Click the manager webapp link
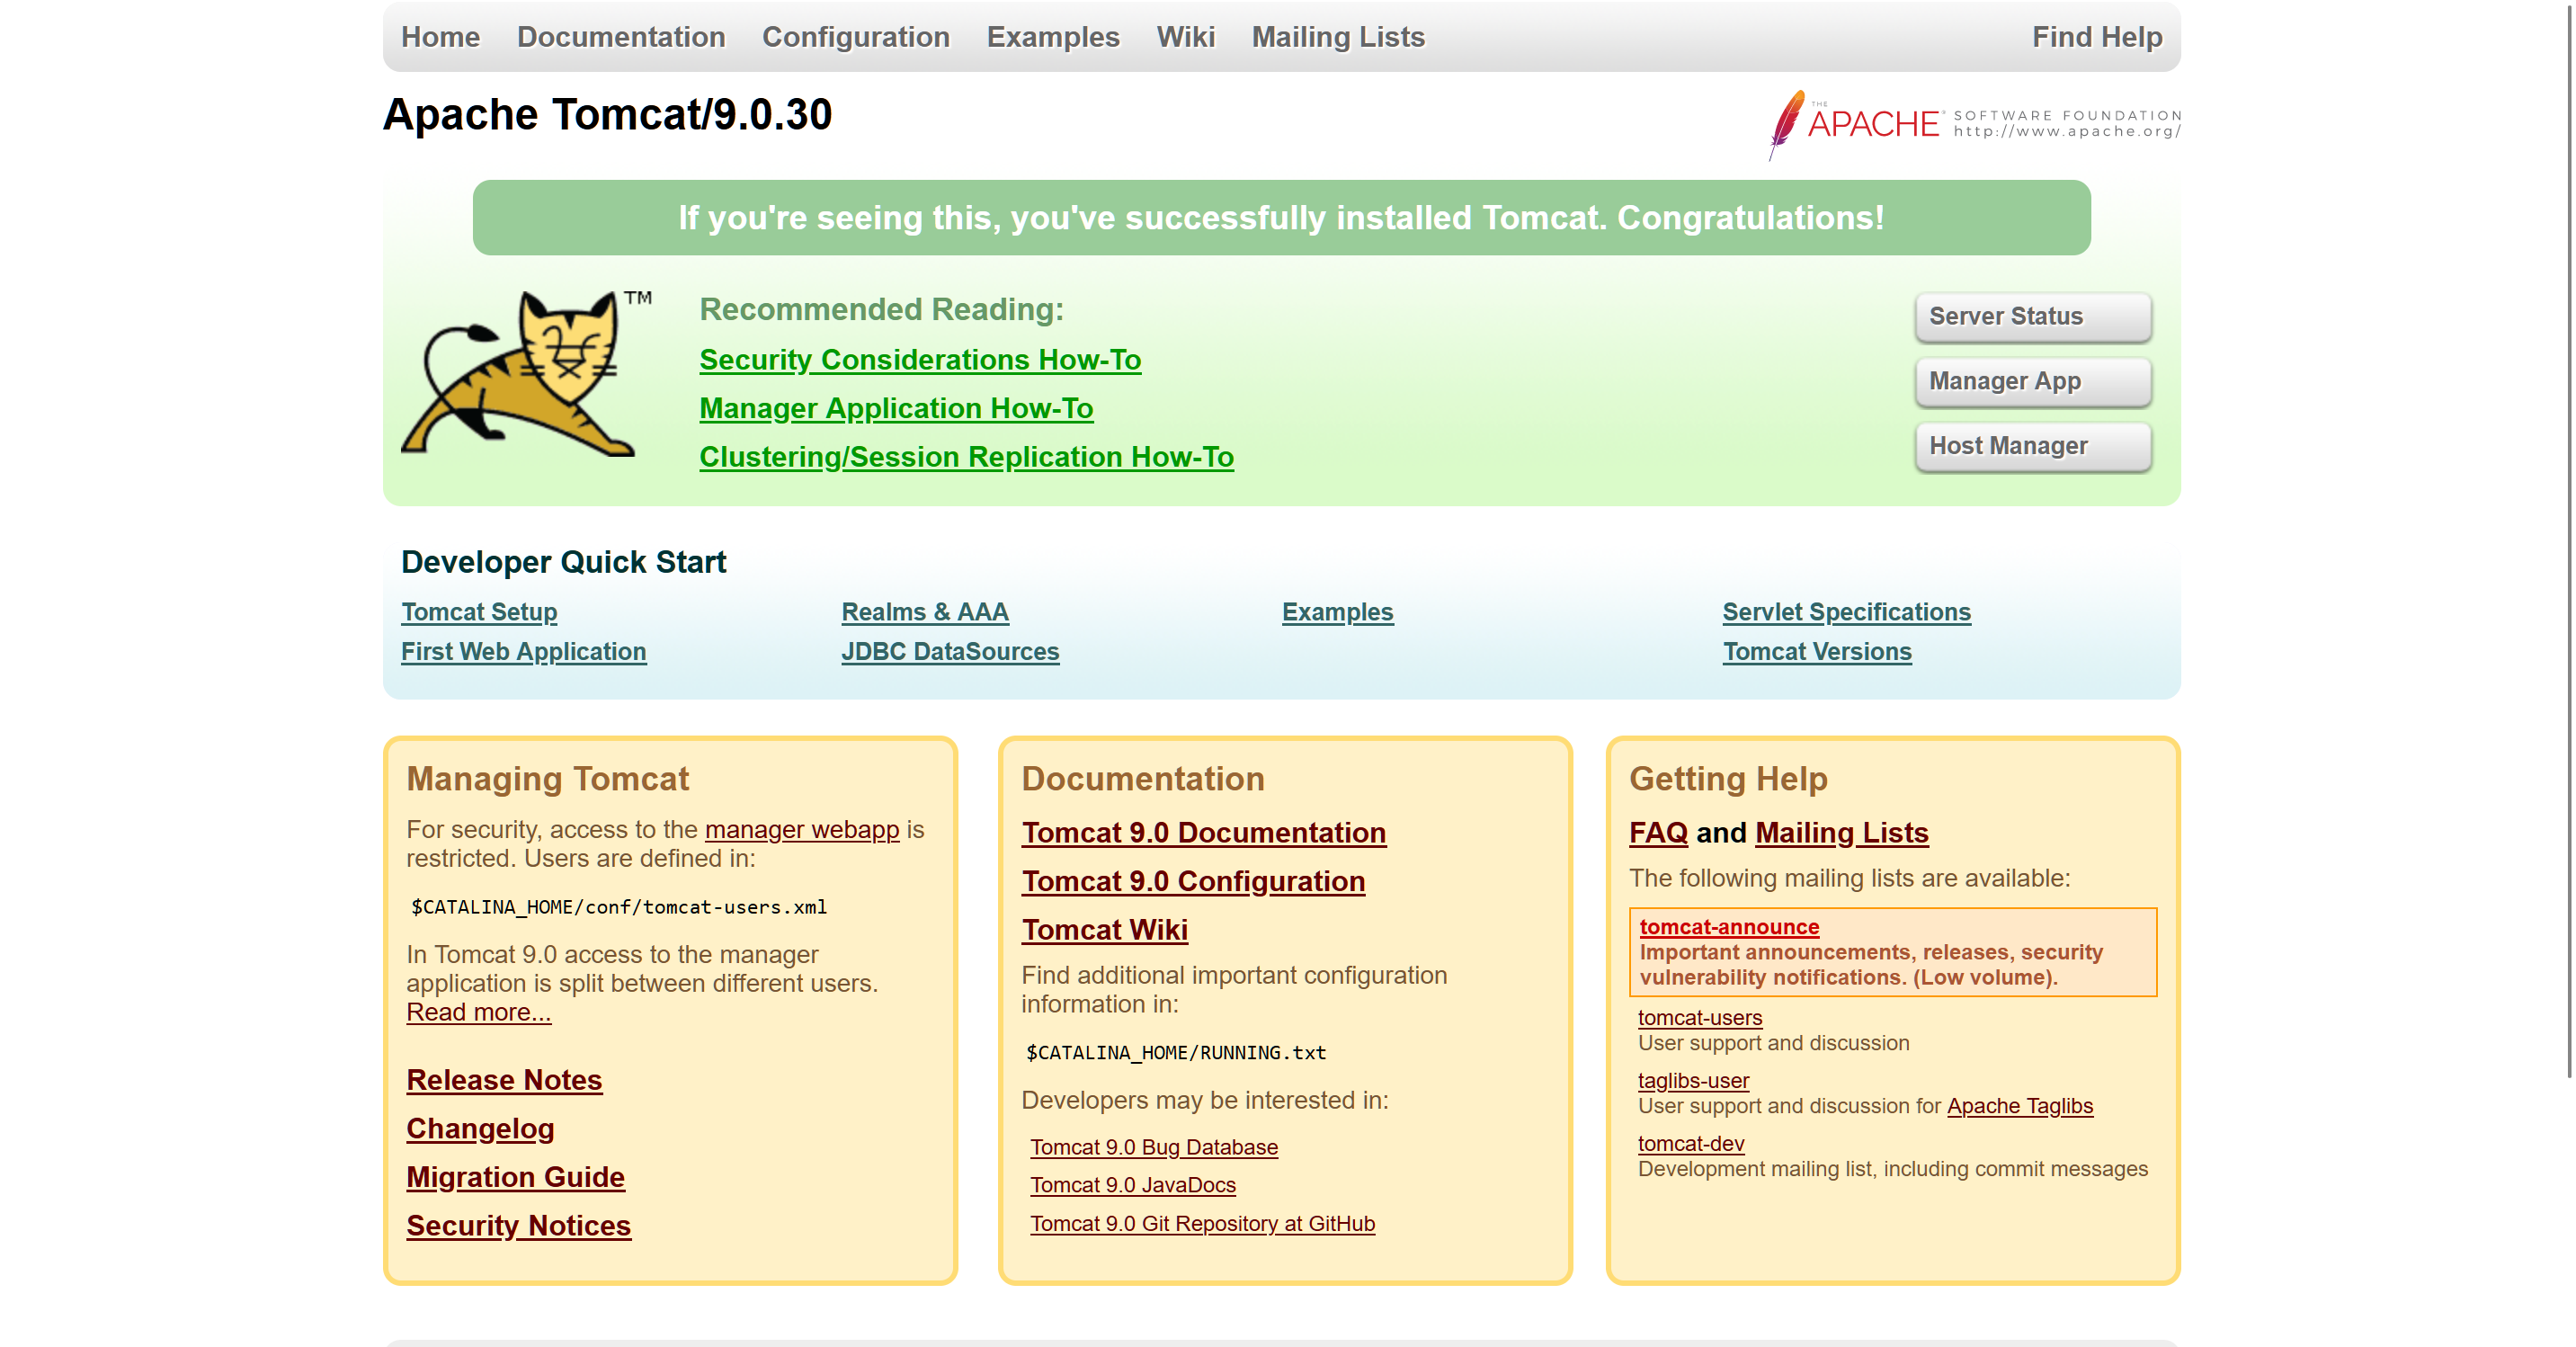This screenshot has width=2576, height=1347. point(802,830)
